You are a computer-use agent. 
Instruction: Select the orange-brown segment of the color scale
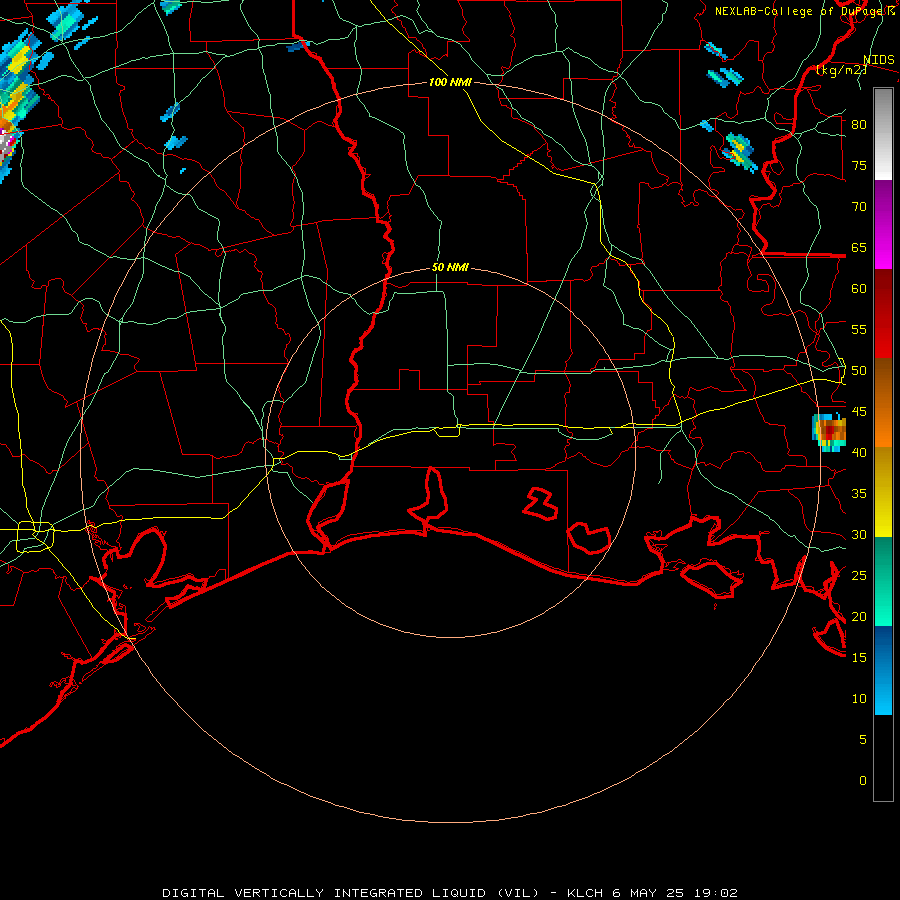(883, 402)
